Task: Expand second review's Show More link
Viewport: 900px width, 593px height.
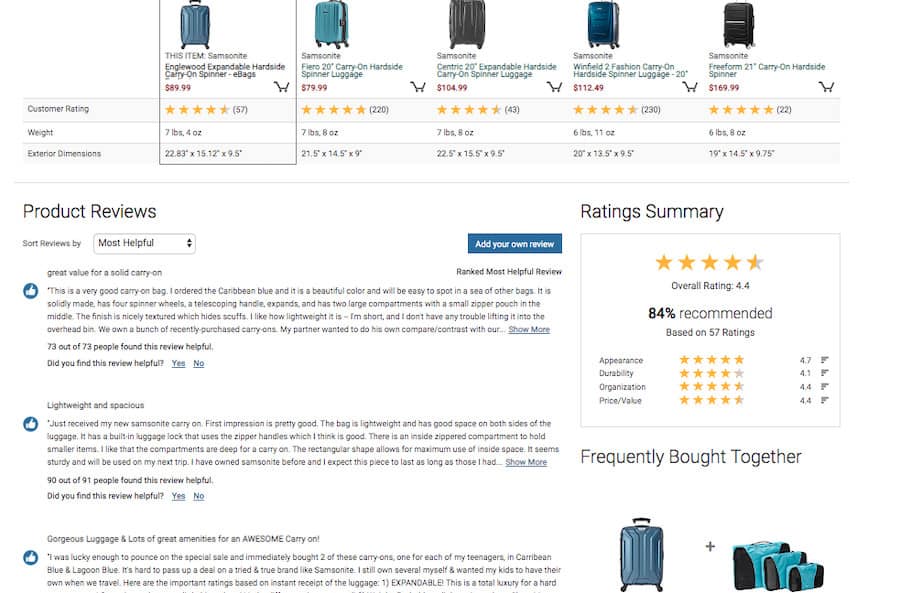Action: [x=526, y=462]
